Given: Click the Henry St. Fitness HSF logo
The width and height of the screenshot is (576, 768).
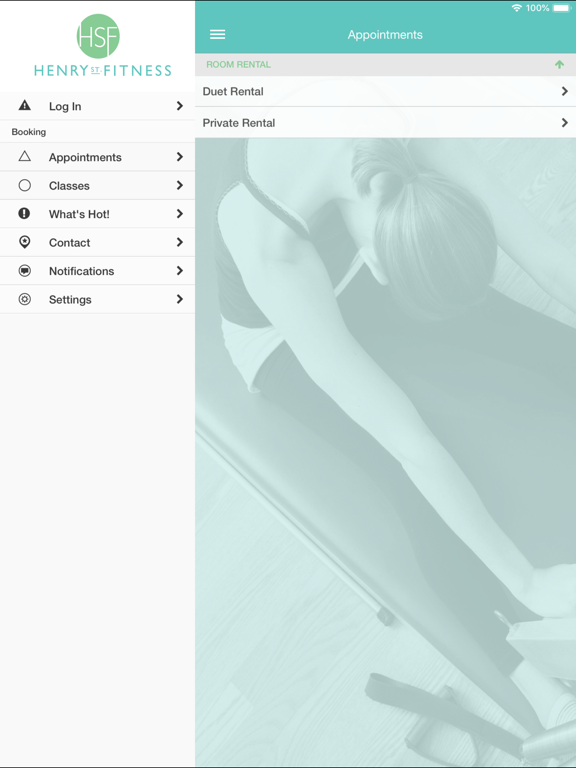Looking at the screenshot, I should coord(98,36).
